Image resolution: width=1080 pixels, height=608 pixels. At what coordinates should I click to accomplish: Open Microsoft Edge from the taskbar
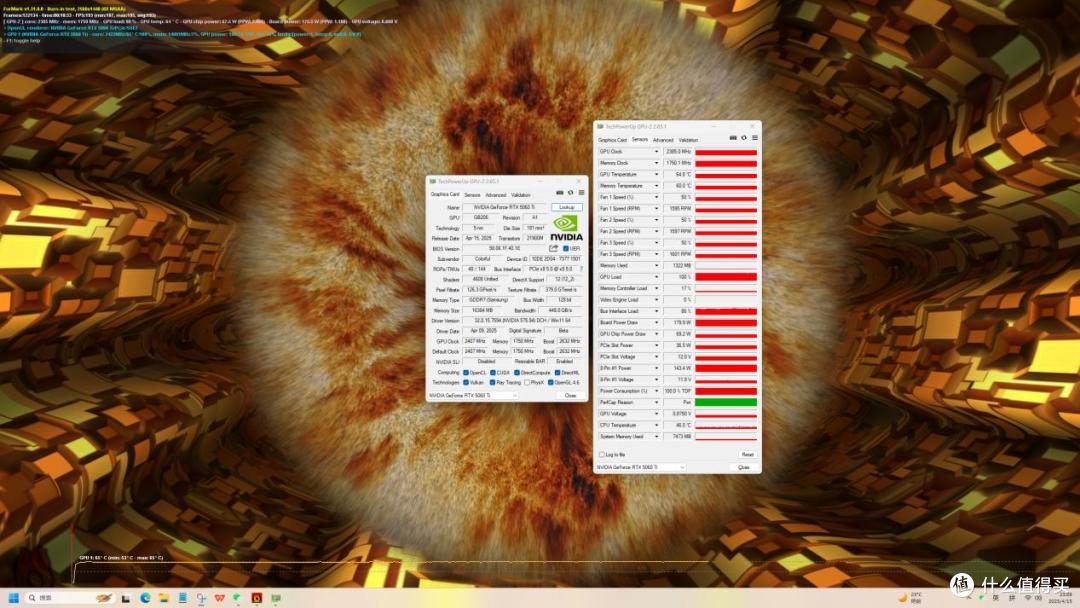click(145, 598)
